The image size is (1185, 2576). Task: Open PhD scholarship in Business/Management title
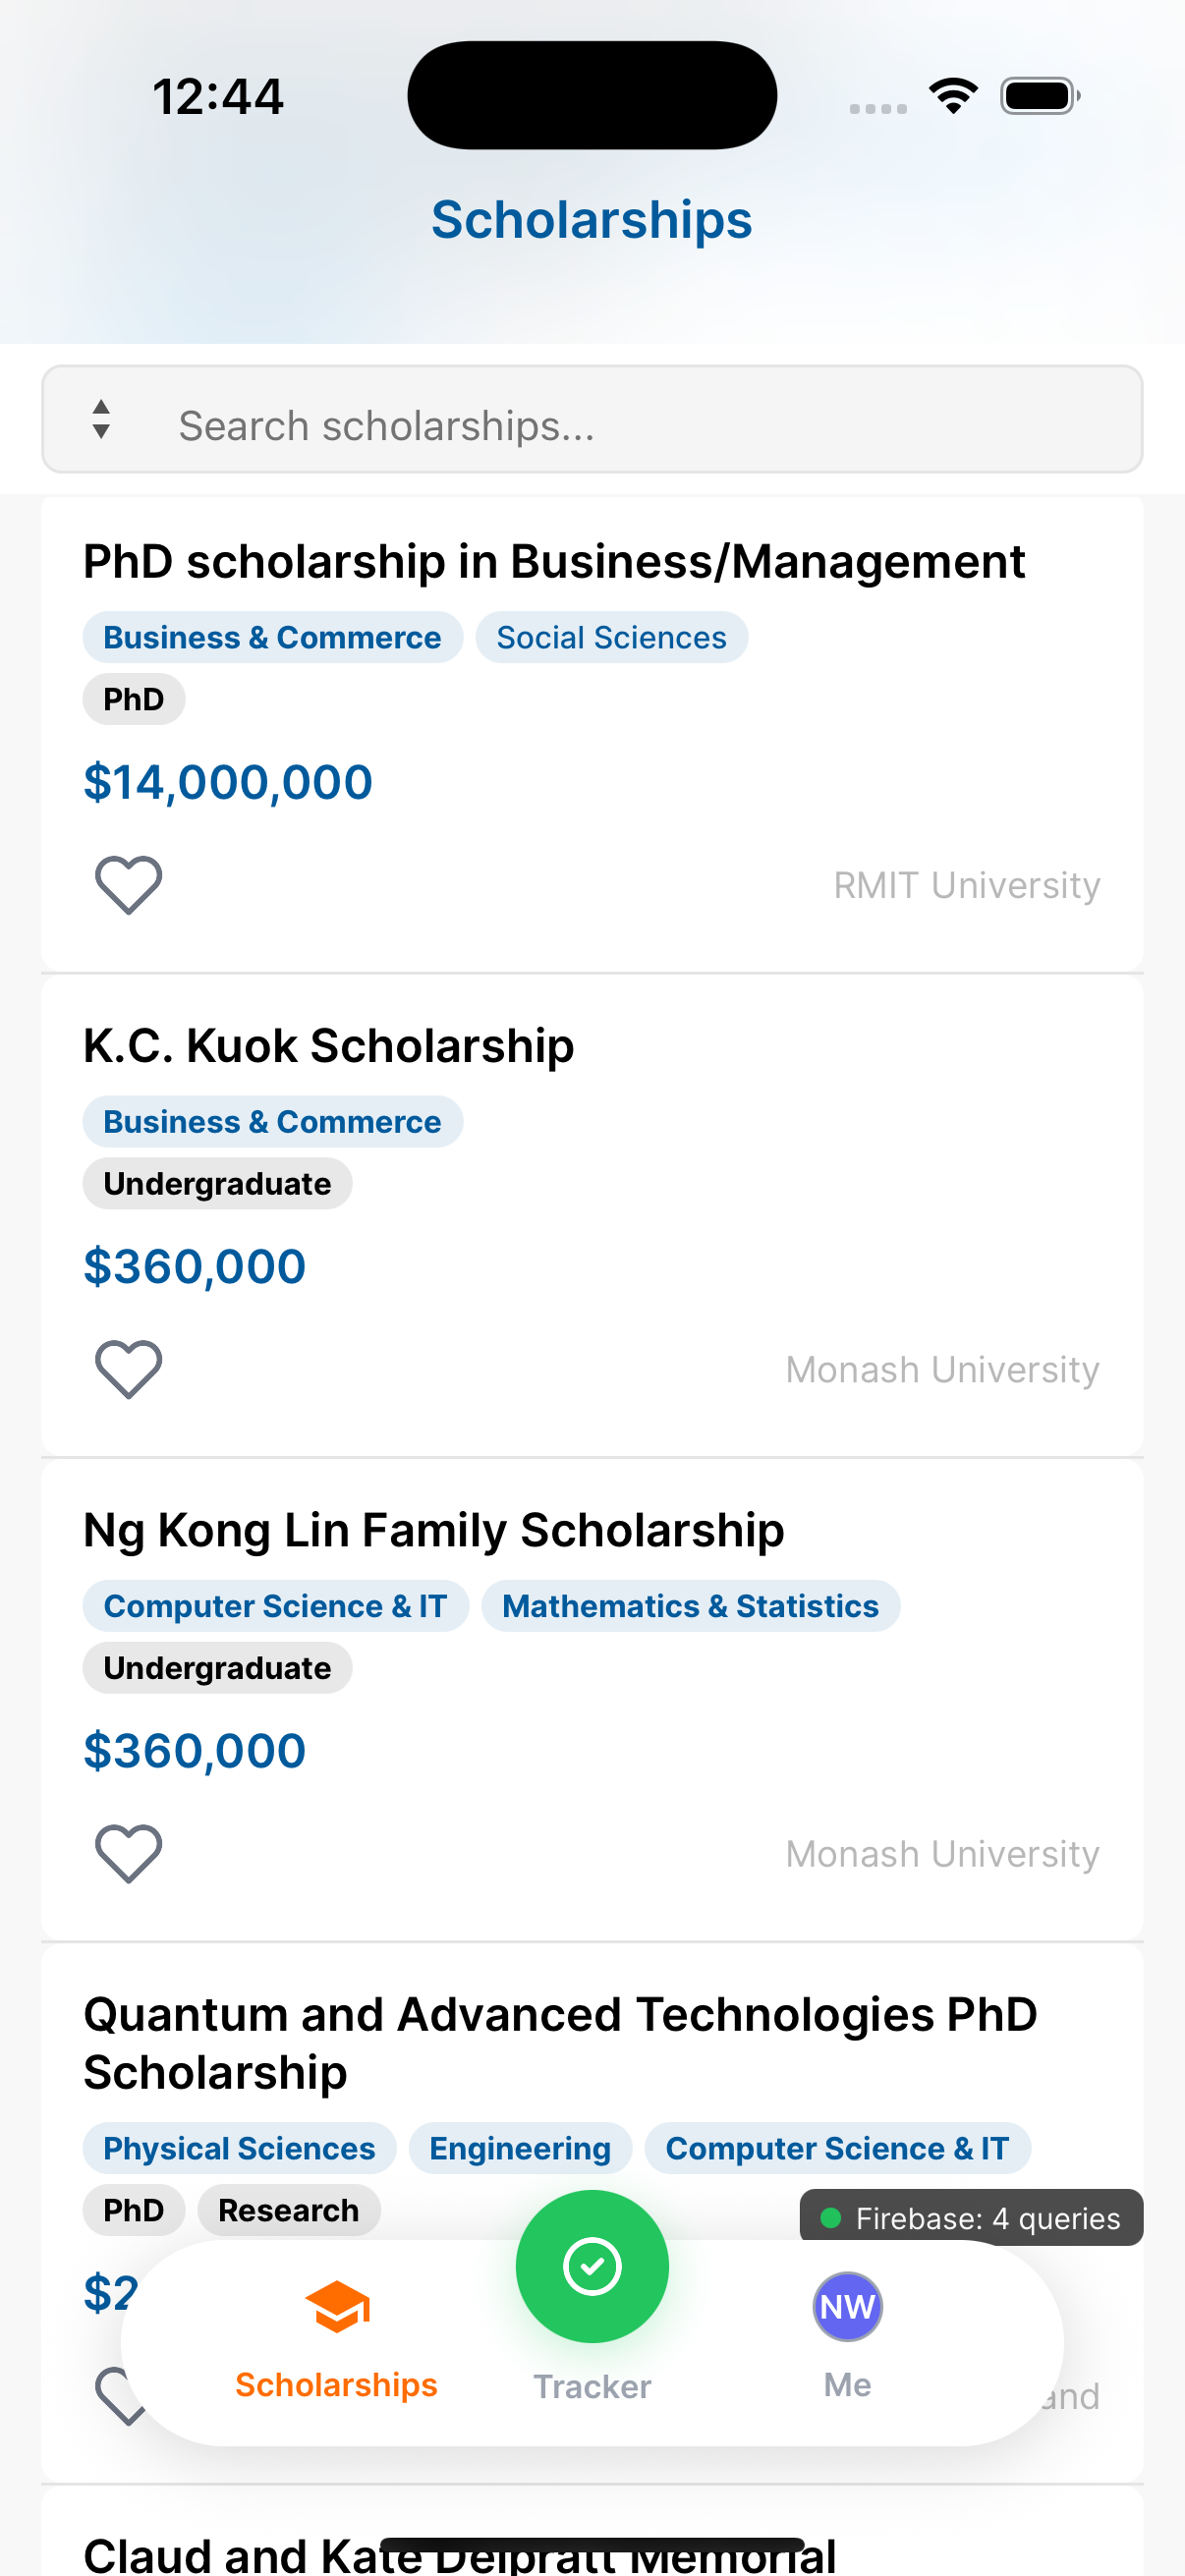click(x=554, y=561)
